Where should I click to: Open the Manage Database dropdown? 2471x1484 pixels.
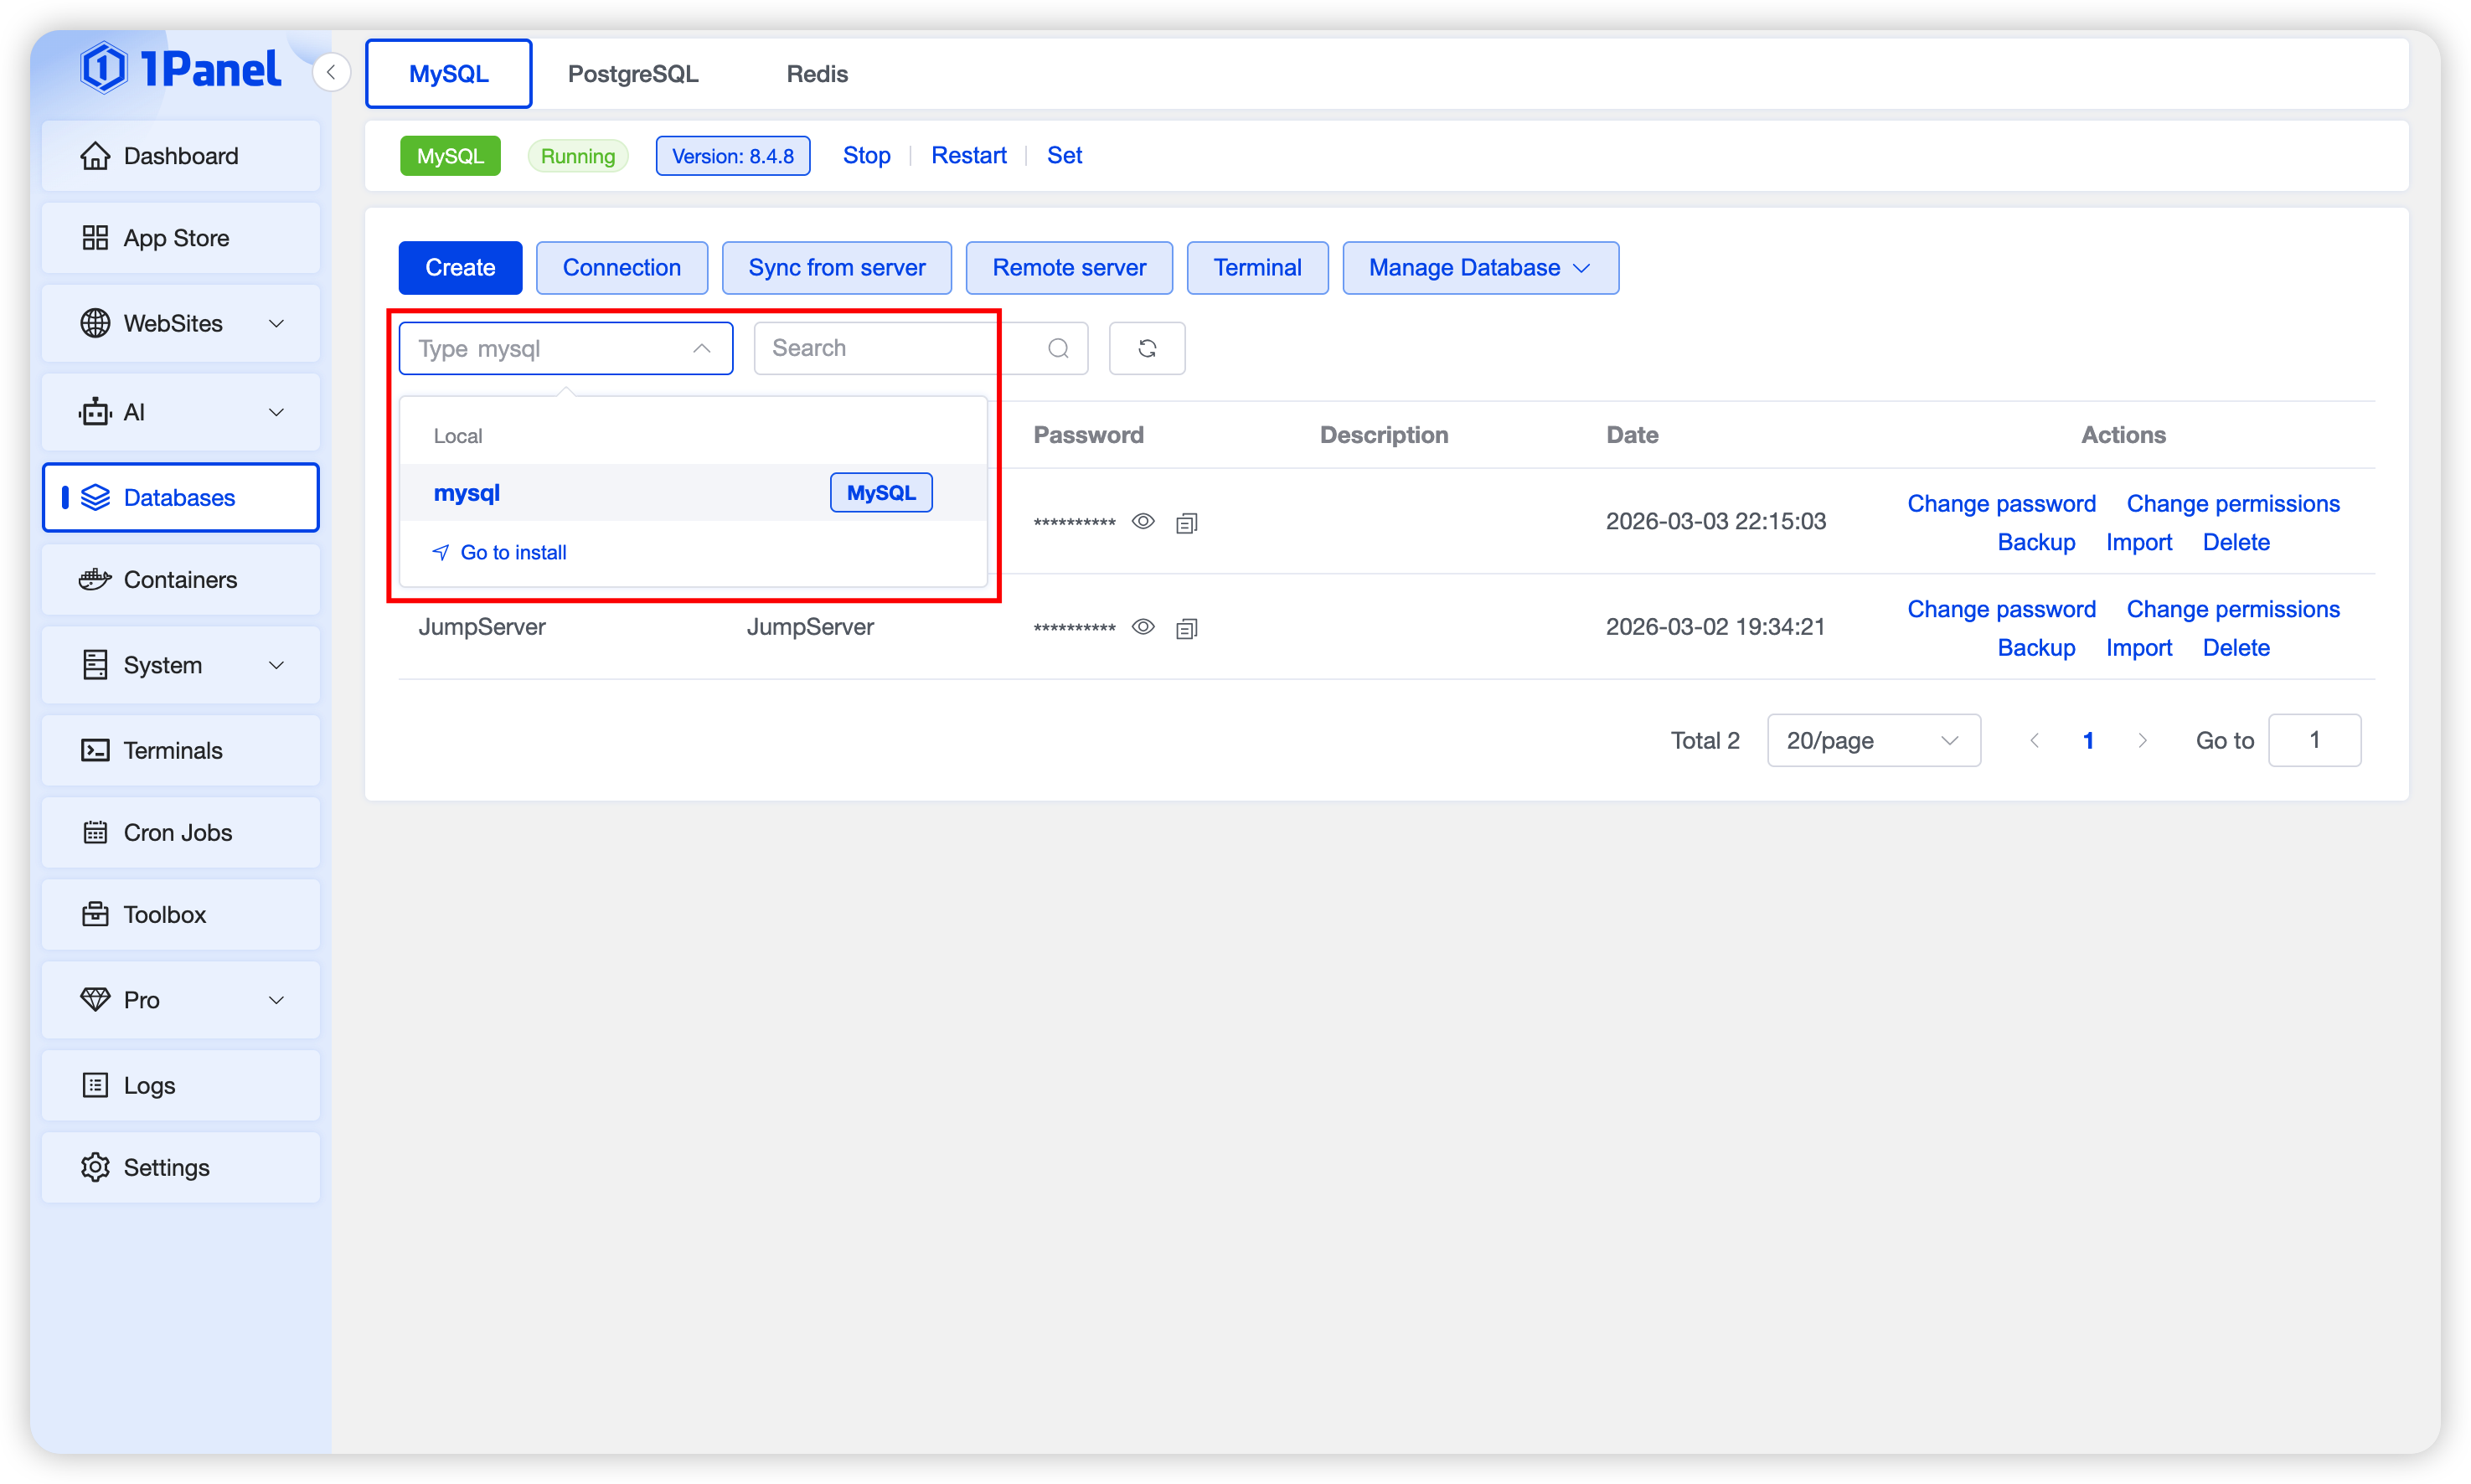tap(1479, 268)
